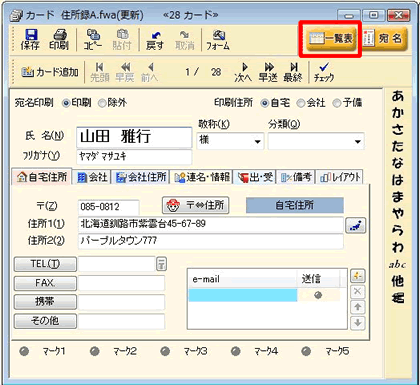Image resolution: width=420 pixels, height=385 pixels.
Task: Select 会社 as print address
Action: (301, 103)
